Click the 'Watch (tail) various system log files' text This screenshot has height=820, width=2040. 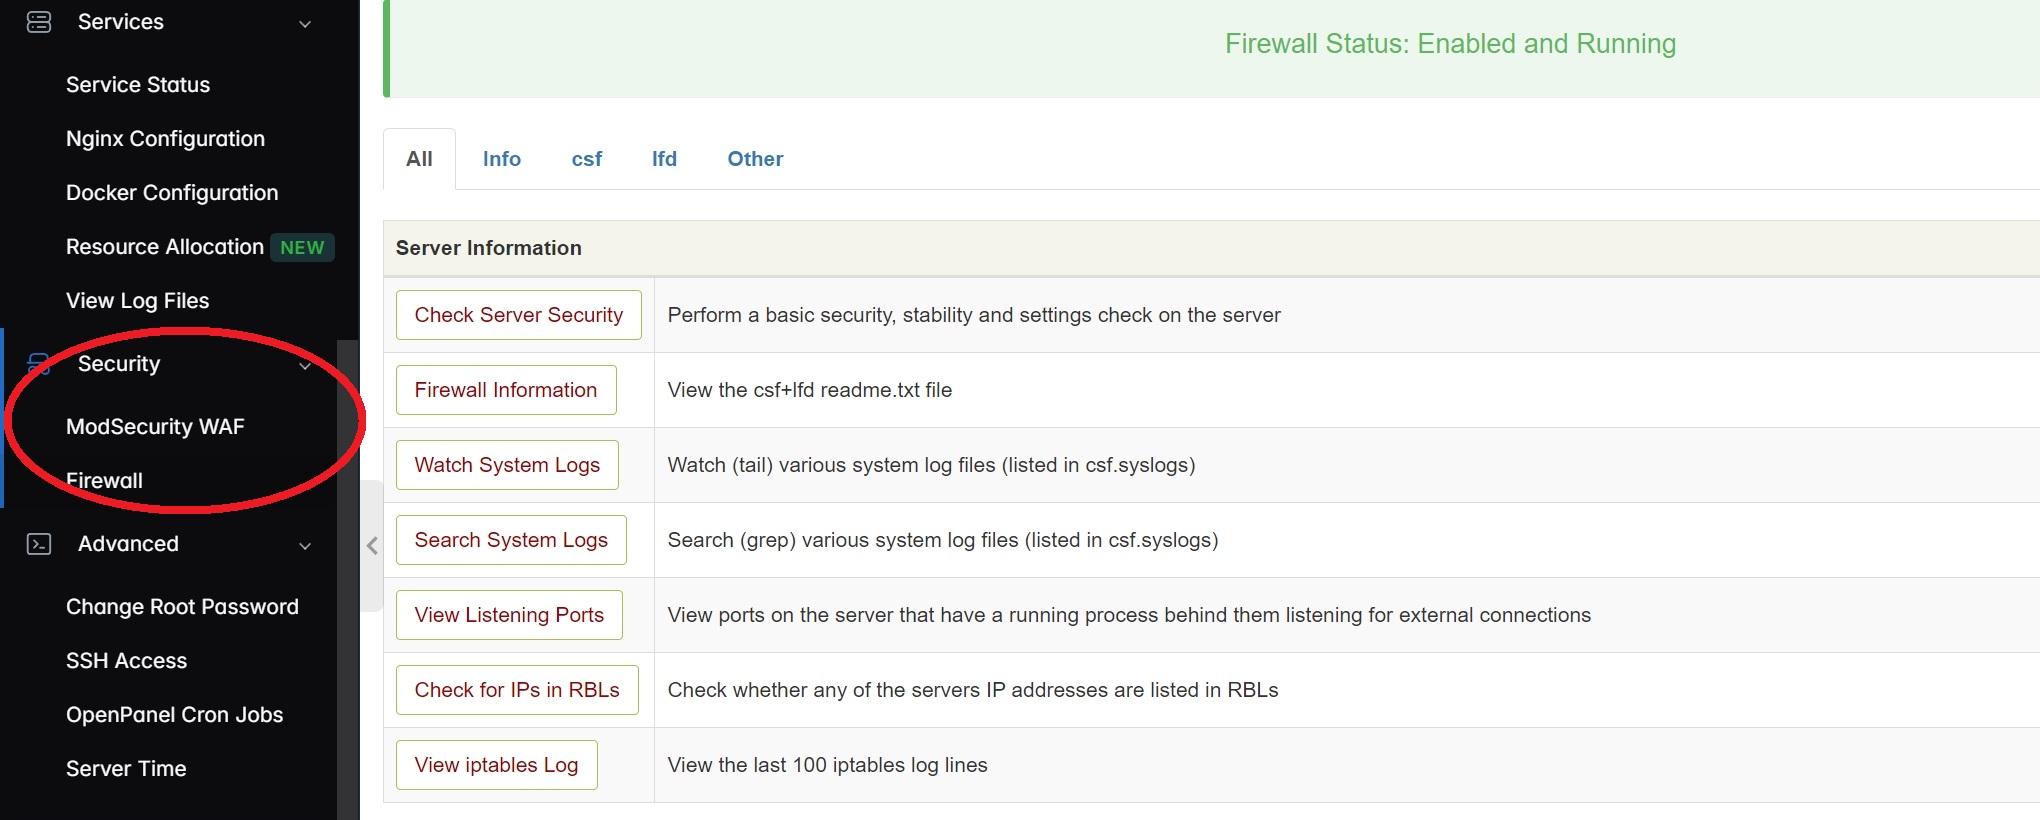(931, 465)
